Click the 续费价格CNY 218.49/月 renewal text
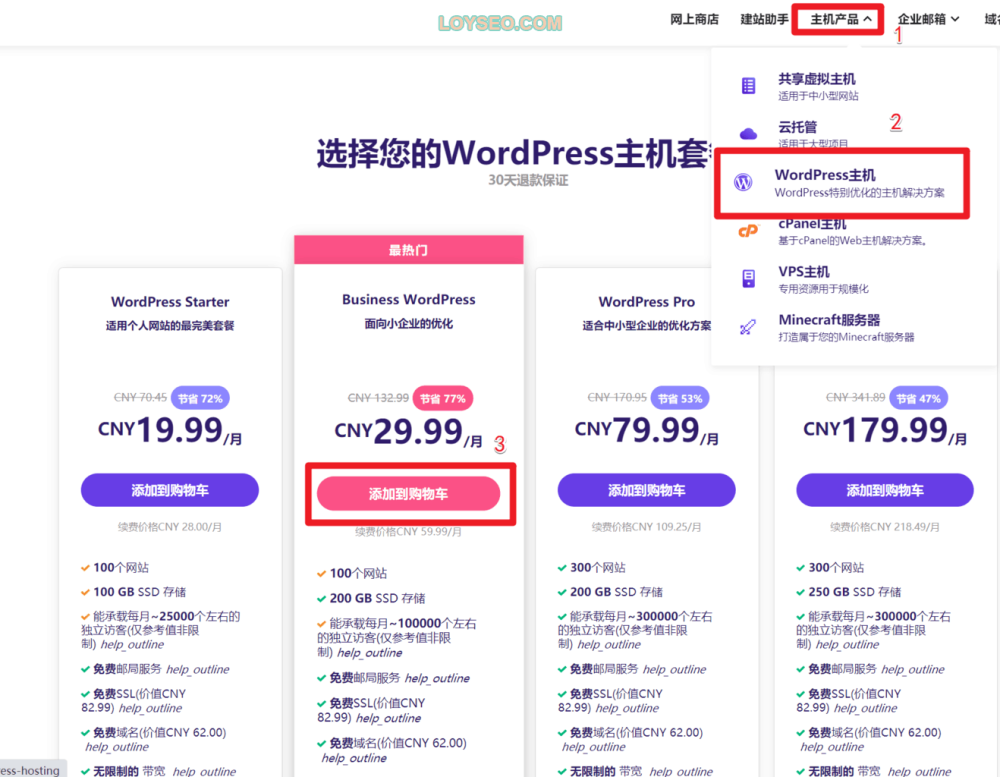This screenshot has width=1000, height=777. 885,527
